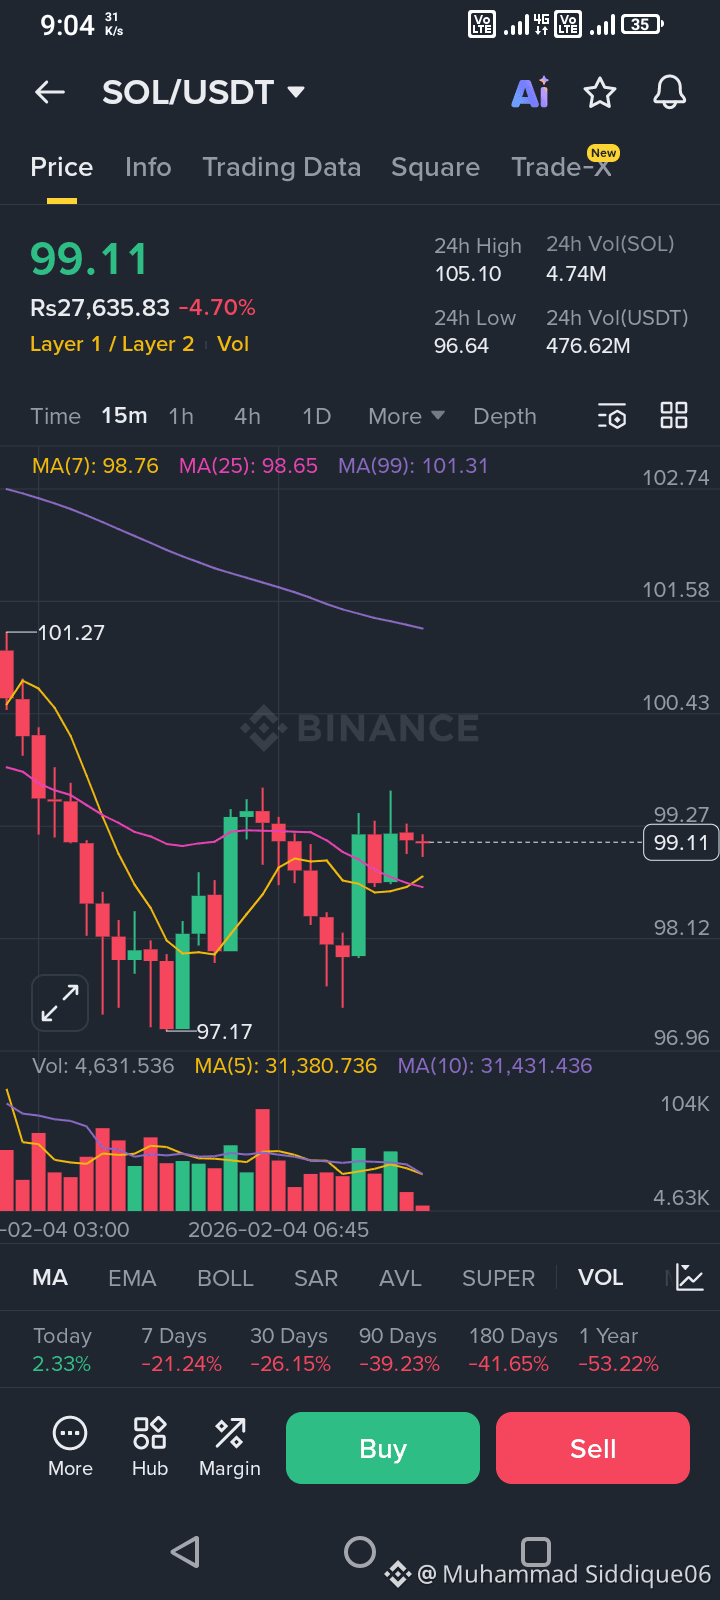Select the 1D interval
Viewport: 720px width, 1600px height.
[317, 416]
